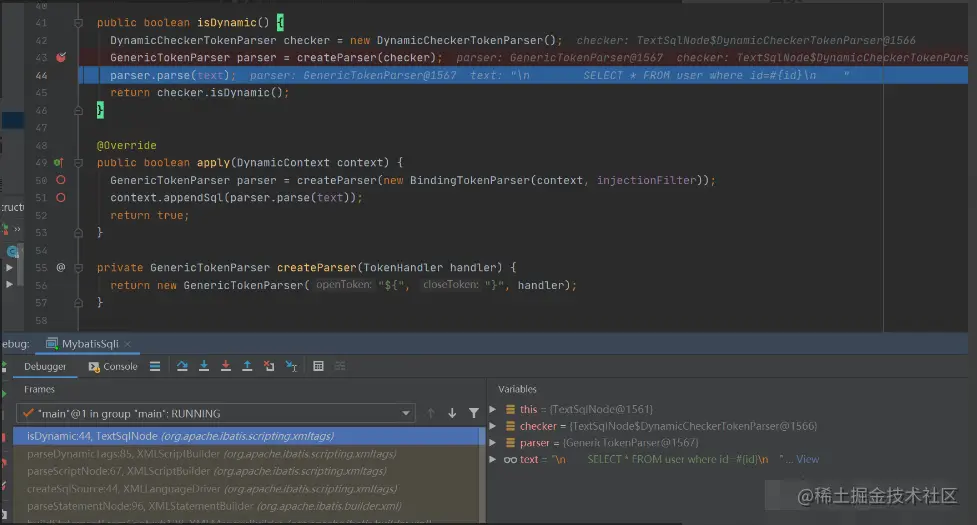Toggle breakpoint at line 51

60,197
